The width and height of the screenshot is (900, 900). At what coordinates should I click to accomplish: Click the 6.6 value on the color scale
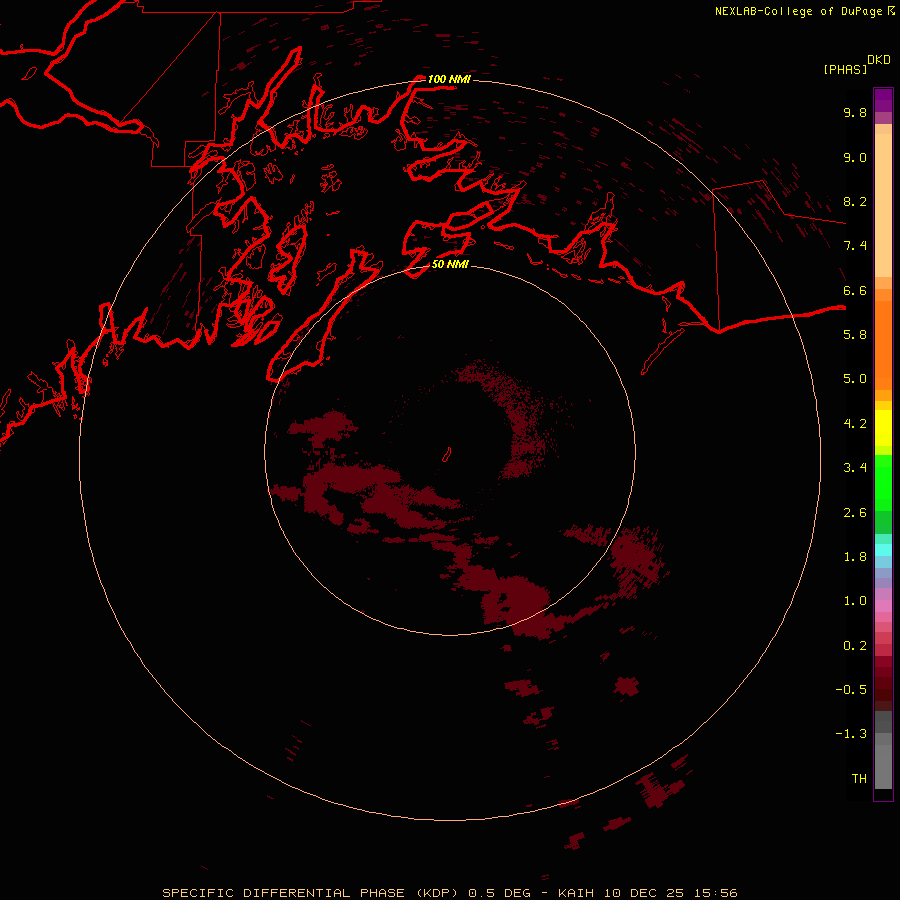click(855, 290)
